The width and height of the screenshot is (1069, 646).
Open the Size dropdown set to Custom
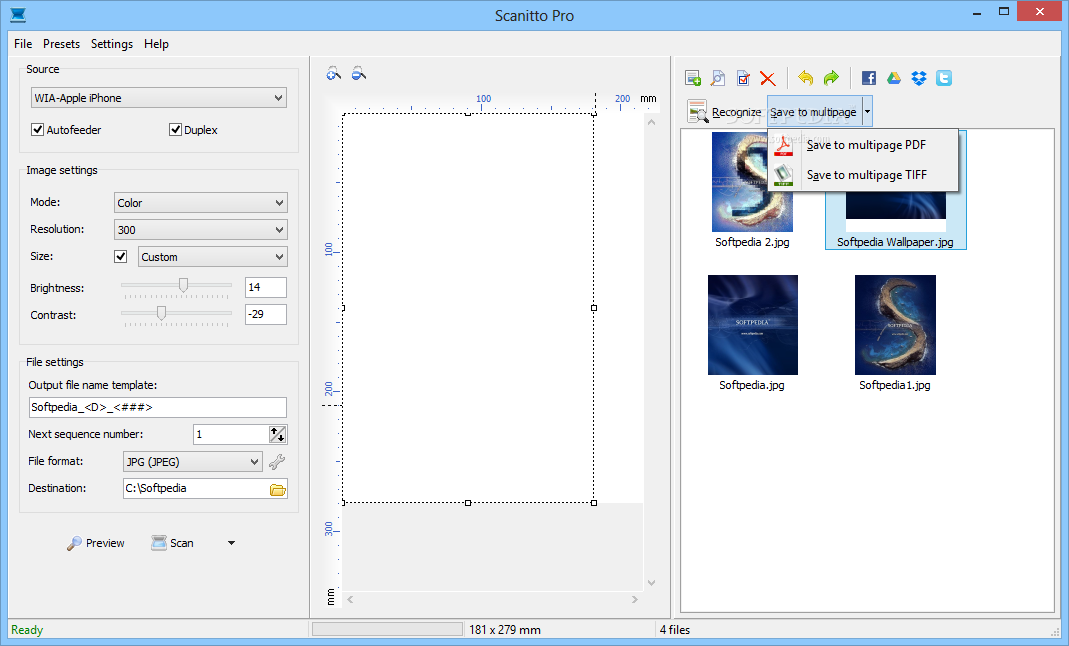(213, 256)
